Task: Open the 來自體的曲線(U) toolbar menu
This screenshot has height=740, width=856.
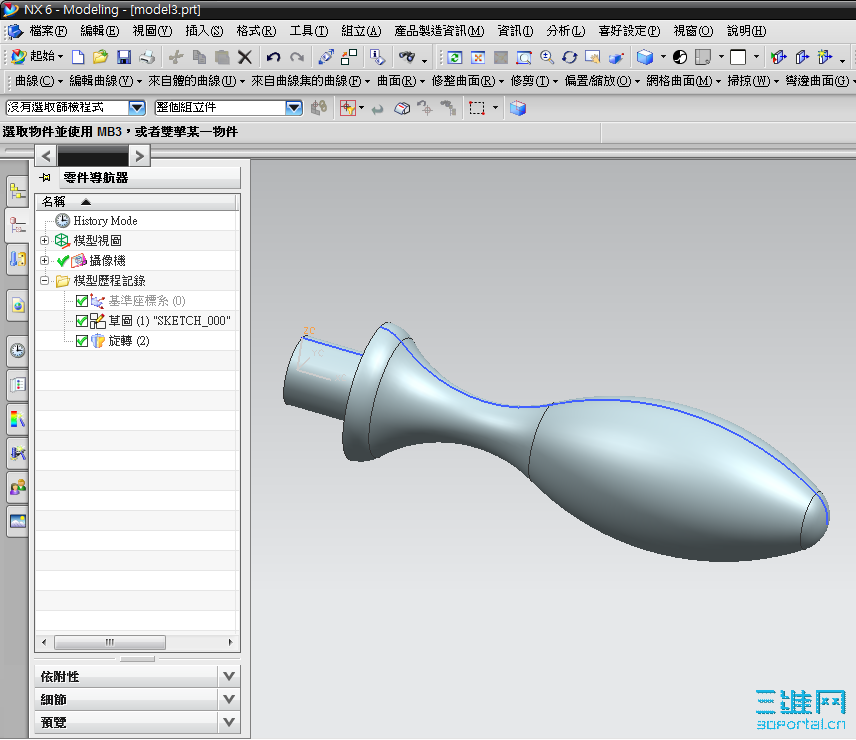Action: [196, 81]
